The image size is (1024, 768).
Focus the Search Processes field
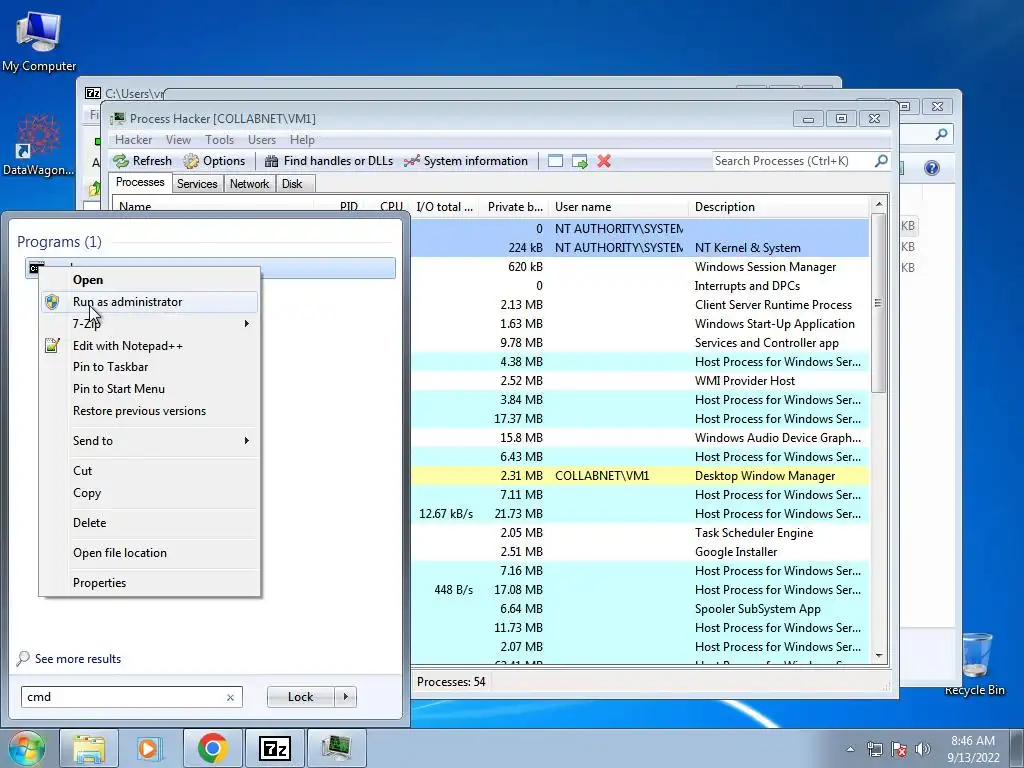(x=793, y=161)
